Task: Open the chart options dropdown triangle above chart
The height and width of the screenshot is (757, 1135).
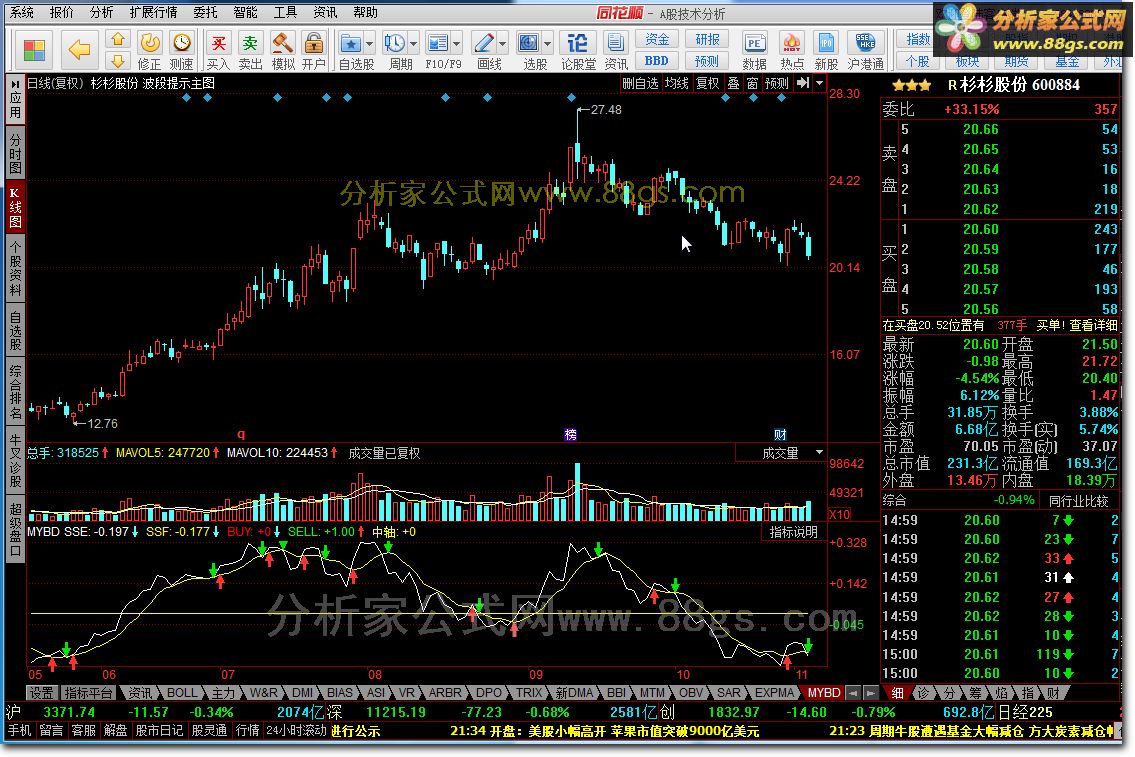Action: (x=819, y=83)
